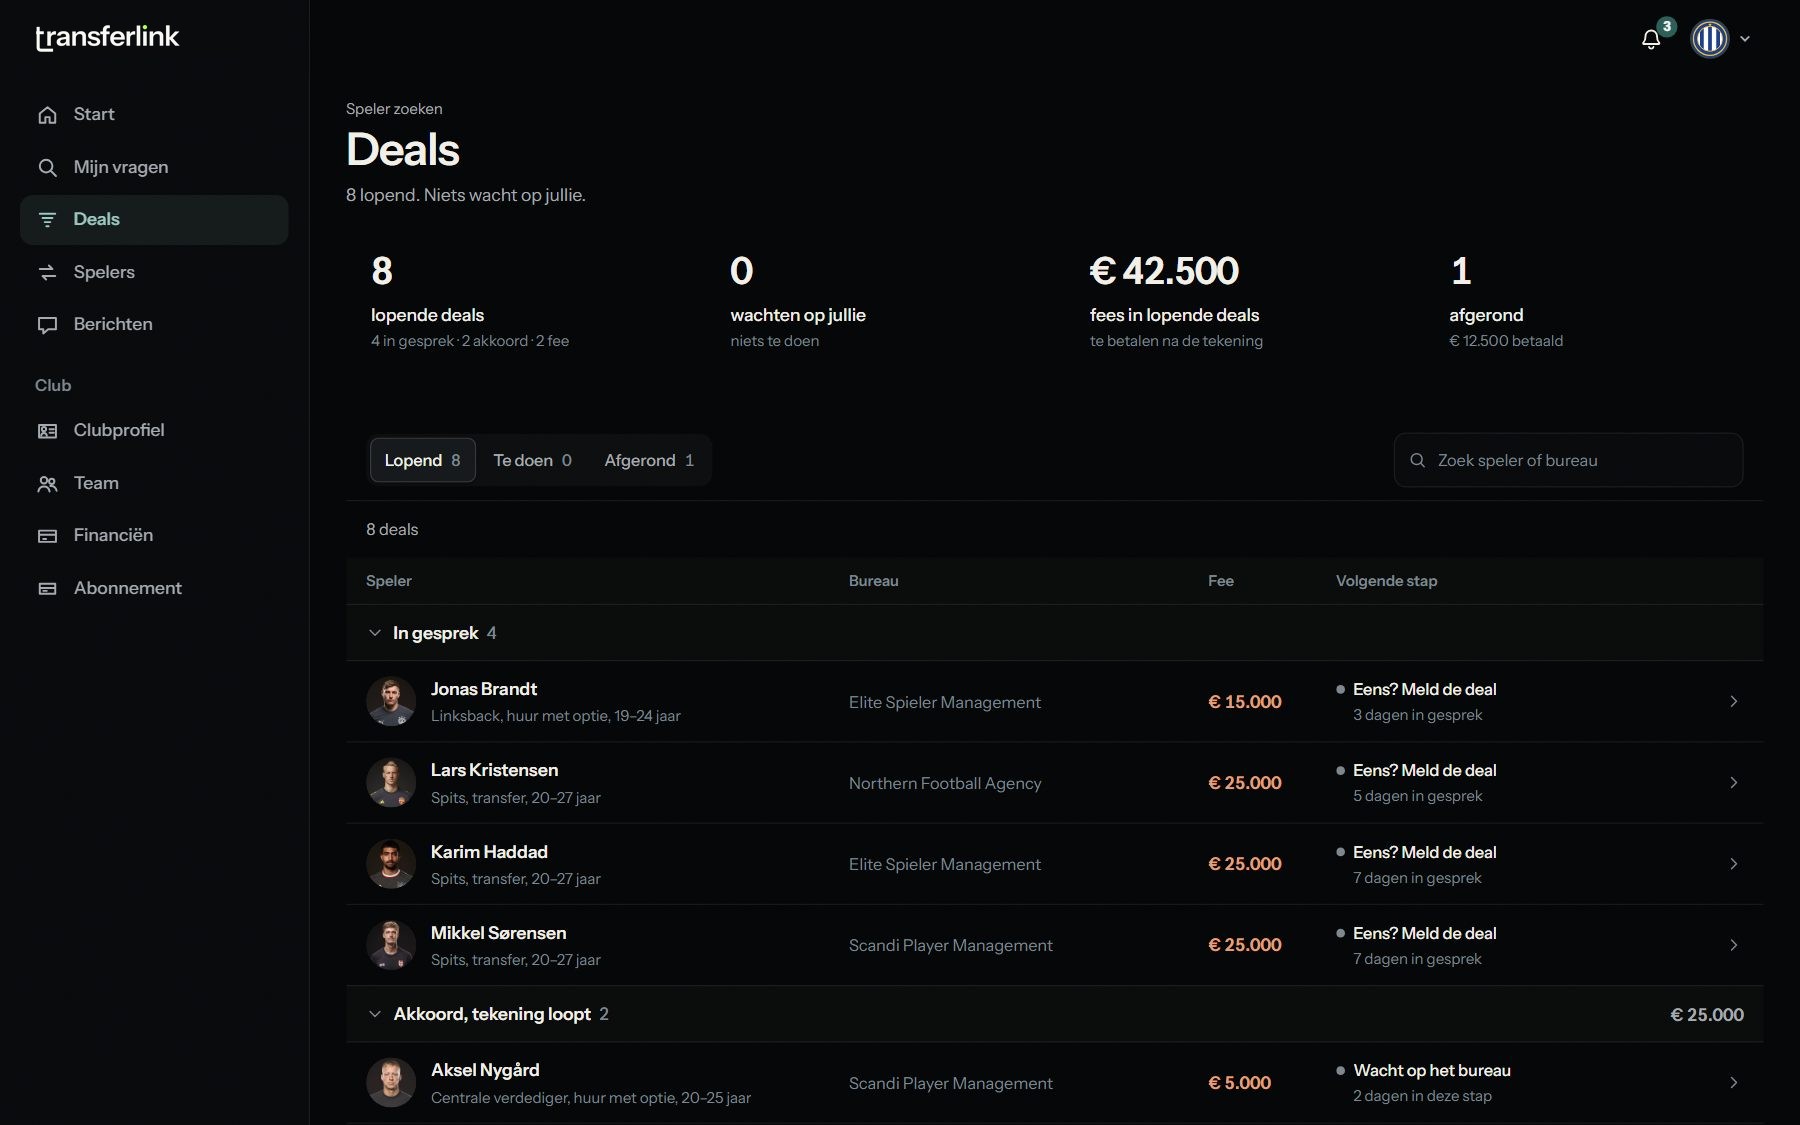
Task: Open Lars Kristensen deal via row chevron
Action: pos(1734,783)
